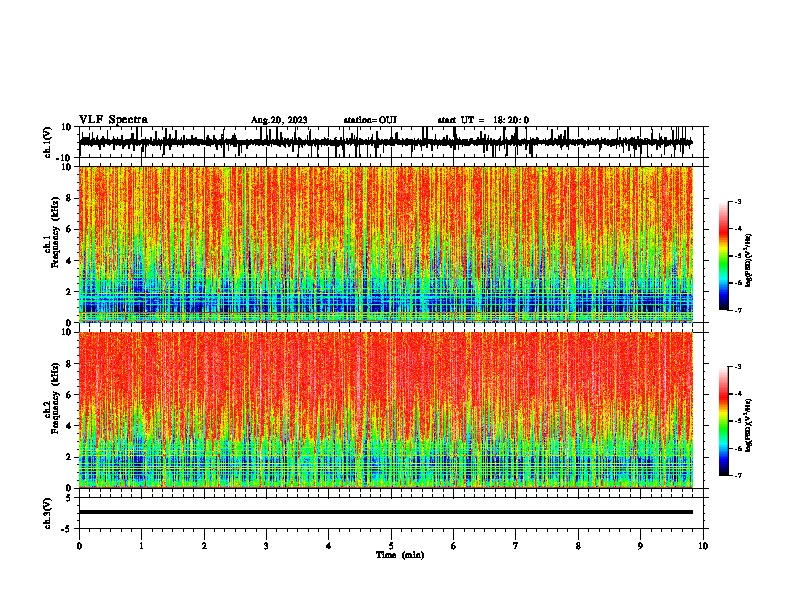Click the date 'Aug.20, 2023' header
This screenshot has height=612, width=792.
(279, 120)
